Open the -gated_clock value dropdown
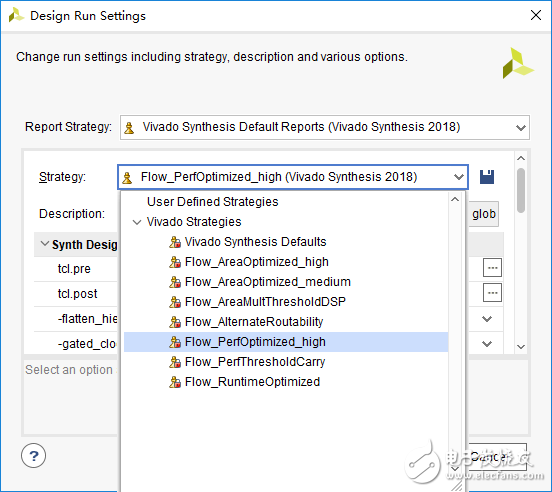 [487, 343]
